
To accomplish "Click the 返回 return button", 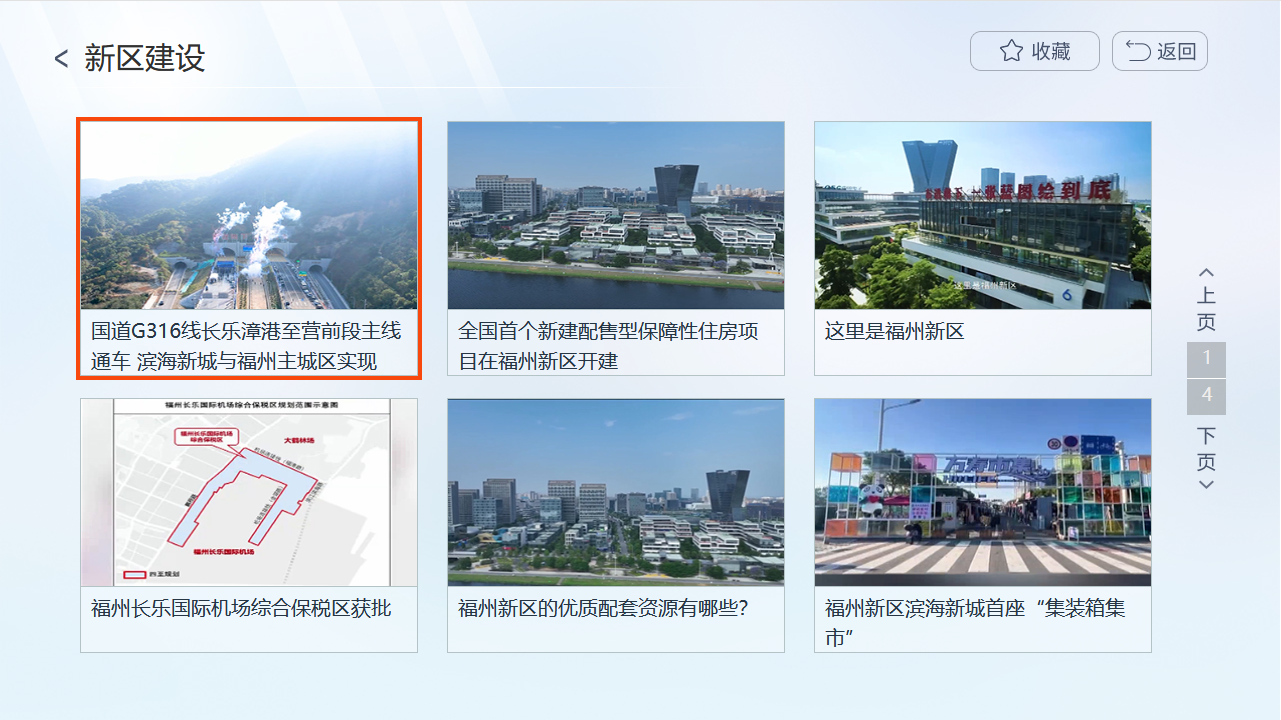I will coord(1159,50).
